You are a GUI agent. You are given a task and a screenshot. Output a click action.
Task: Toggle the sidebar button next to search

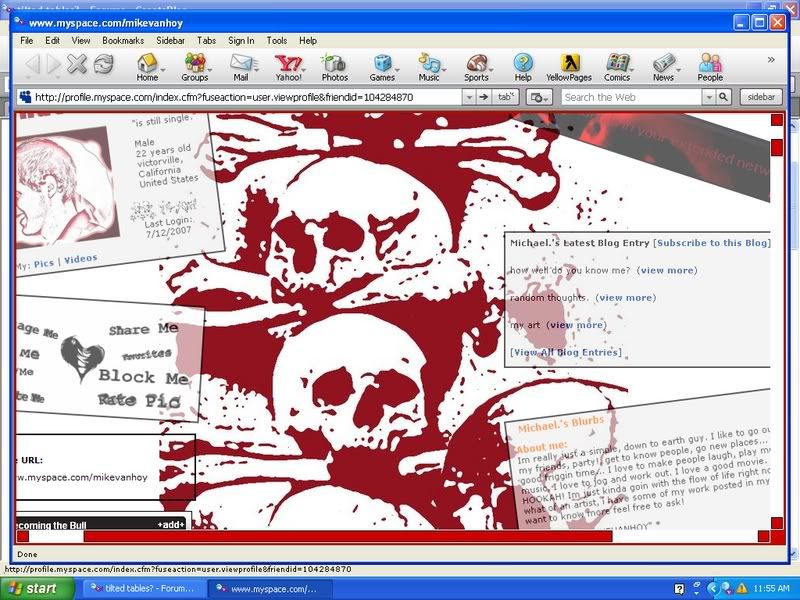coord(761,97)
